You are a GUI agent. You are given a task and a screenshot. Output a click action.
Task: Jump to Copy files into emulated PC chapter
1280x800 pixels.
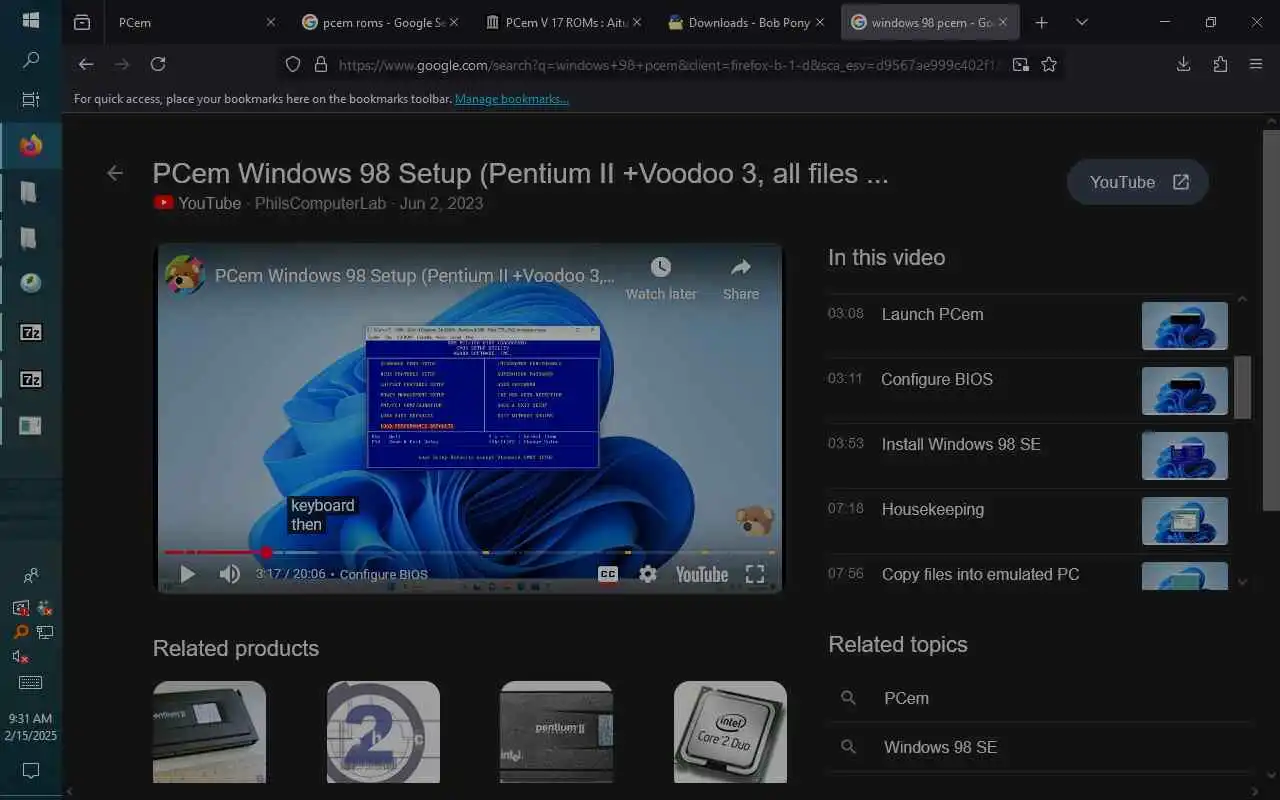[x=1028, y=576]
